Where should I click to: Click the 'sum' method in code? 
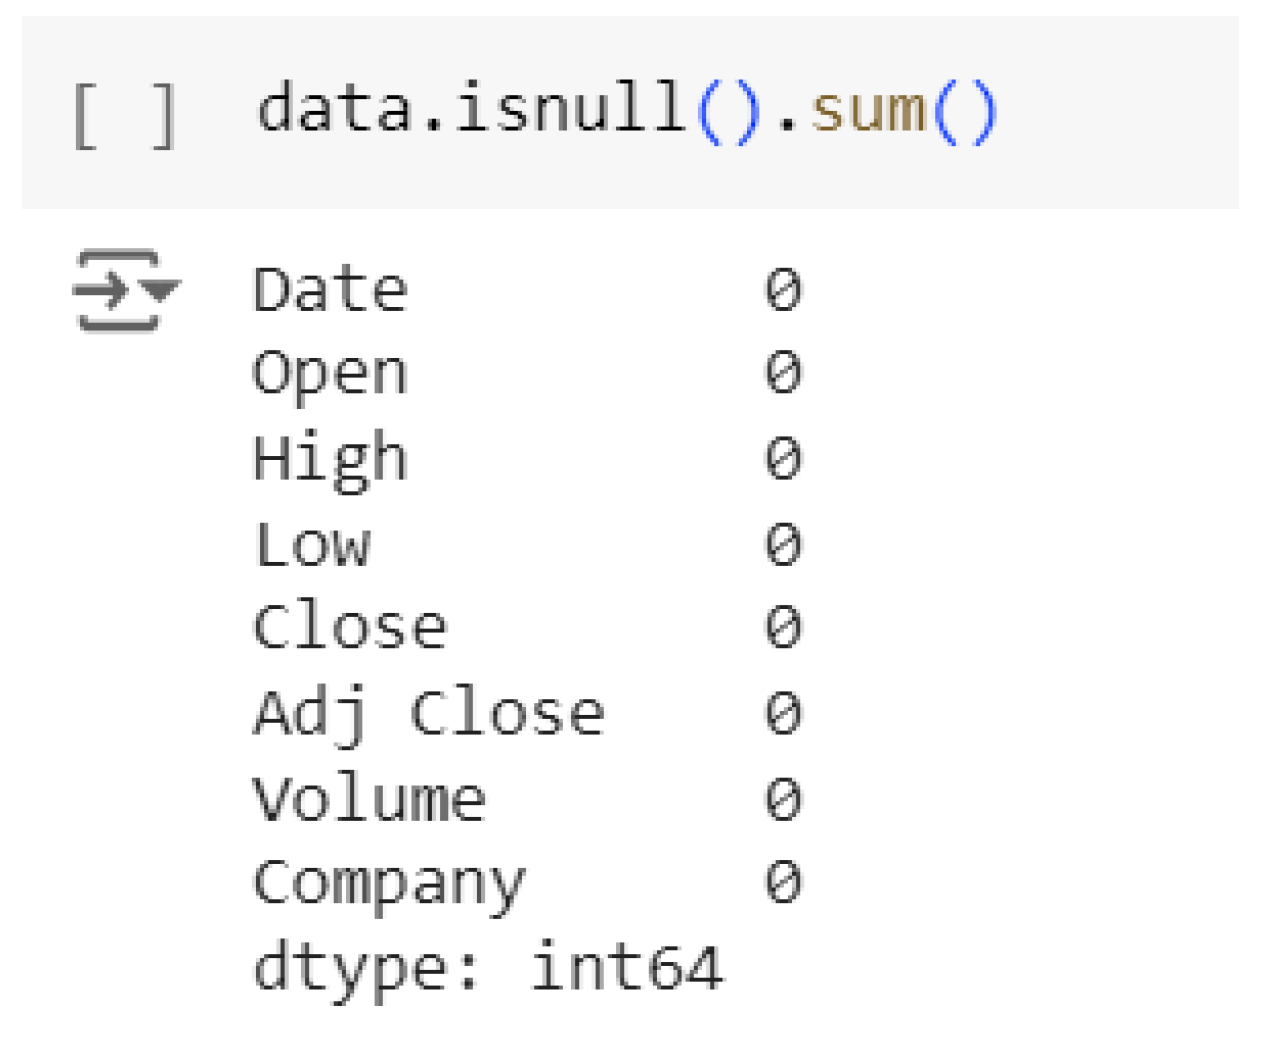pyautogui.click(x=867, y=108)
